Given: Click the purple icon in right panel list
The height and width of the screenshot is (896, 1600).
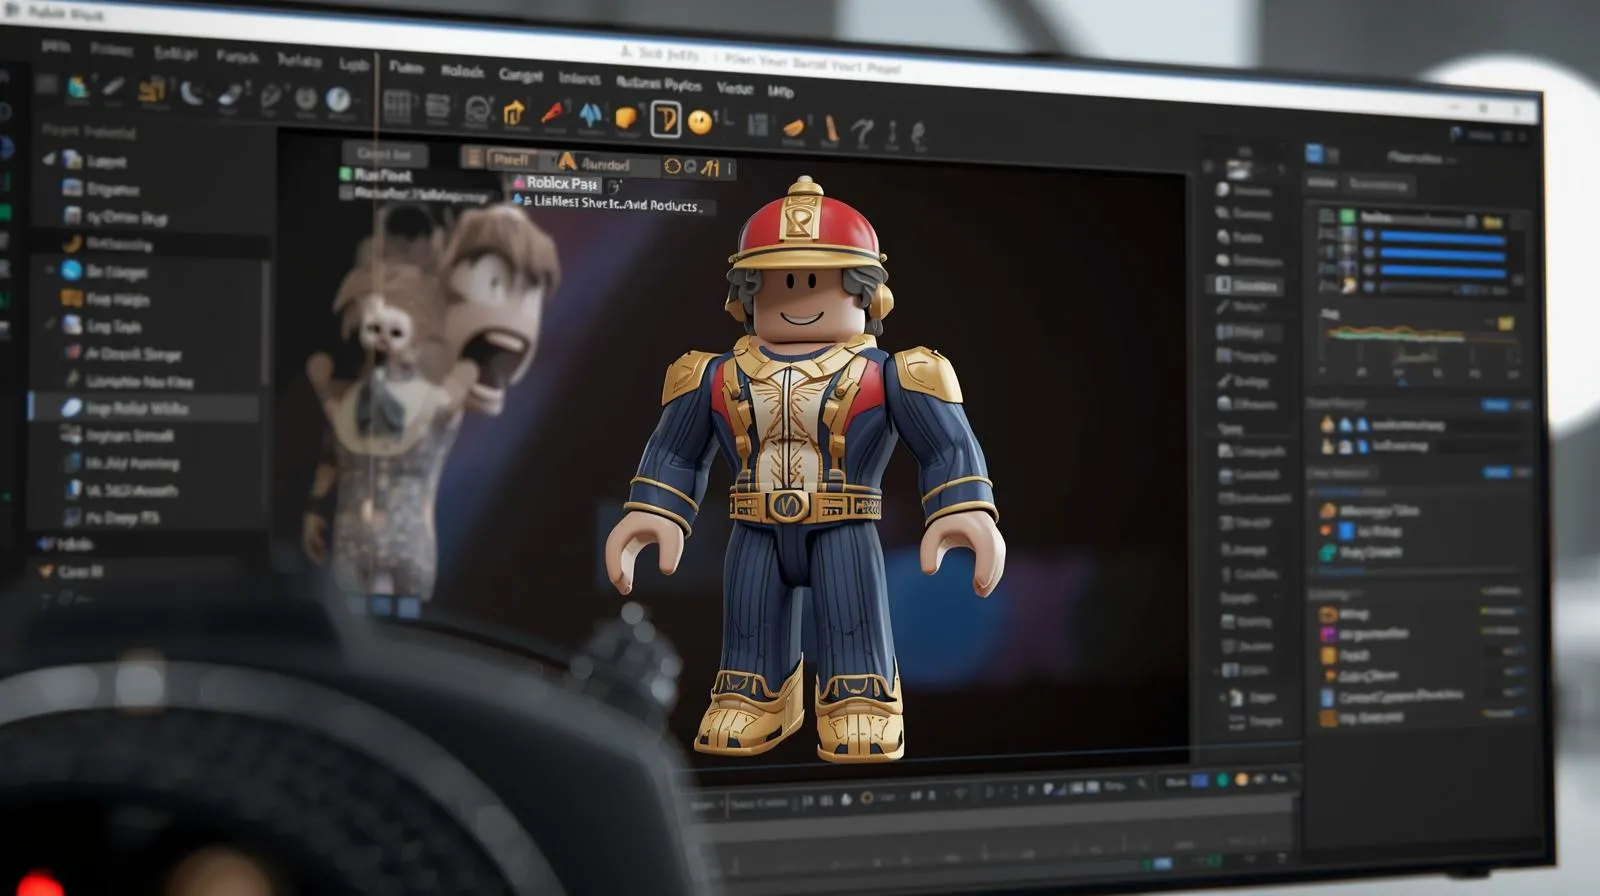Looking at the screenshot, I should [1328, 634].
